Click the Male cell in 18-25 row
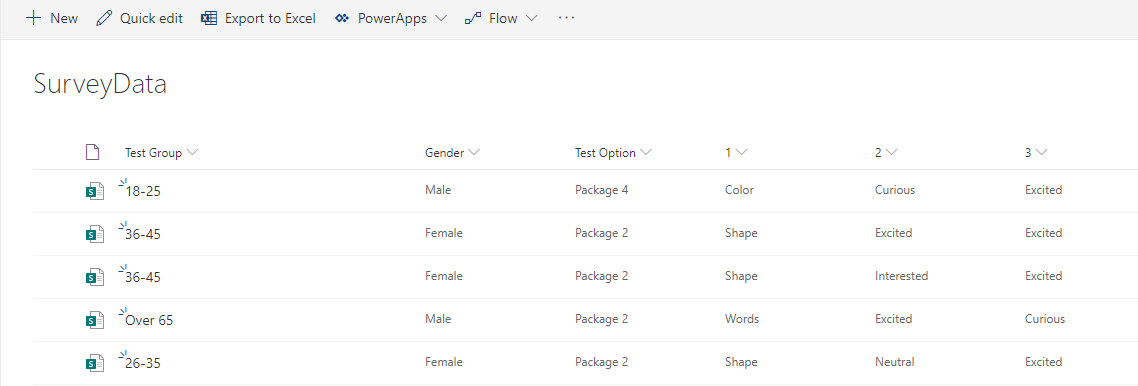 [438, 190]
